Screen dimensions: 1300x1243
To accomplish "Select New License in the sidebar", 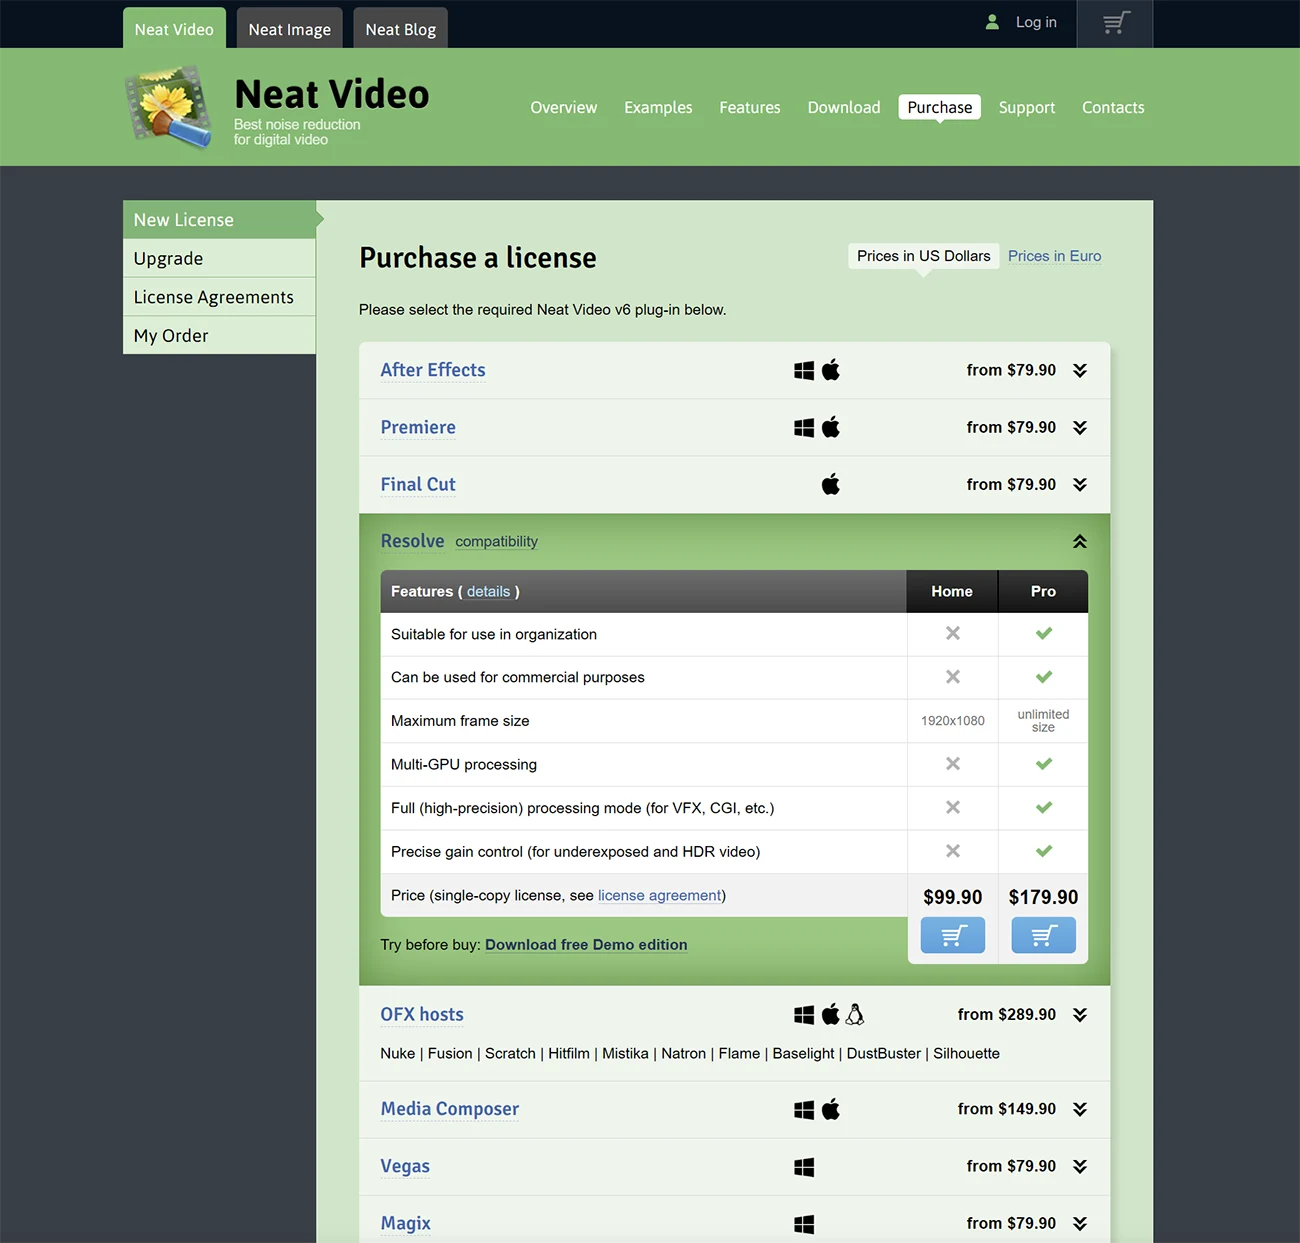I will click(219, 220).
